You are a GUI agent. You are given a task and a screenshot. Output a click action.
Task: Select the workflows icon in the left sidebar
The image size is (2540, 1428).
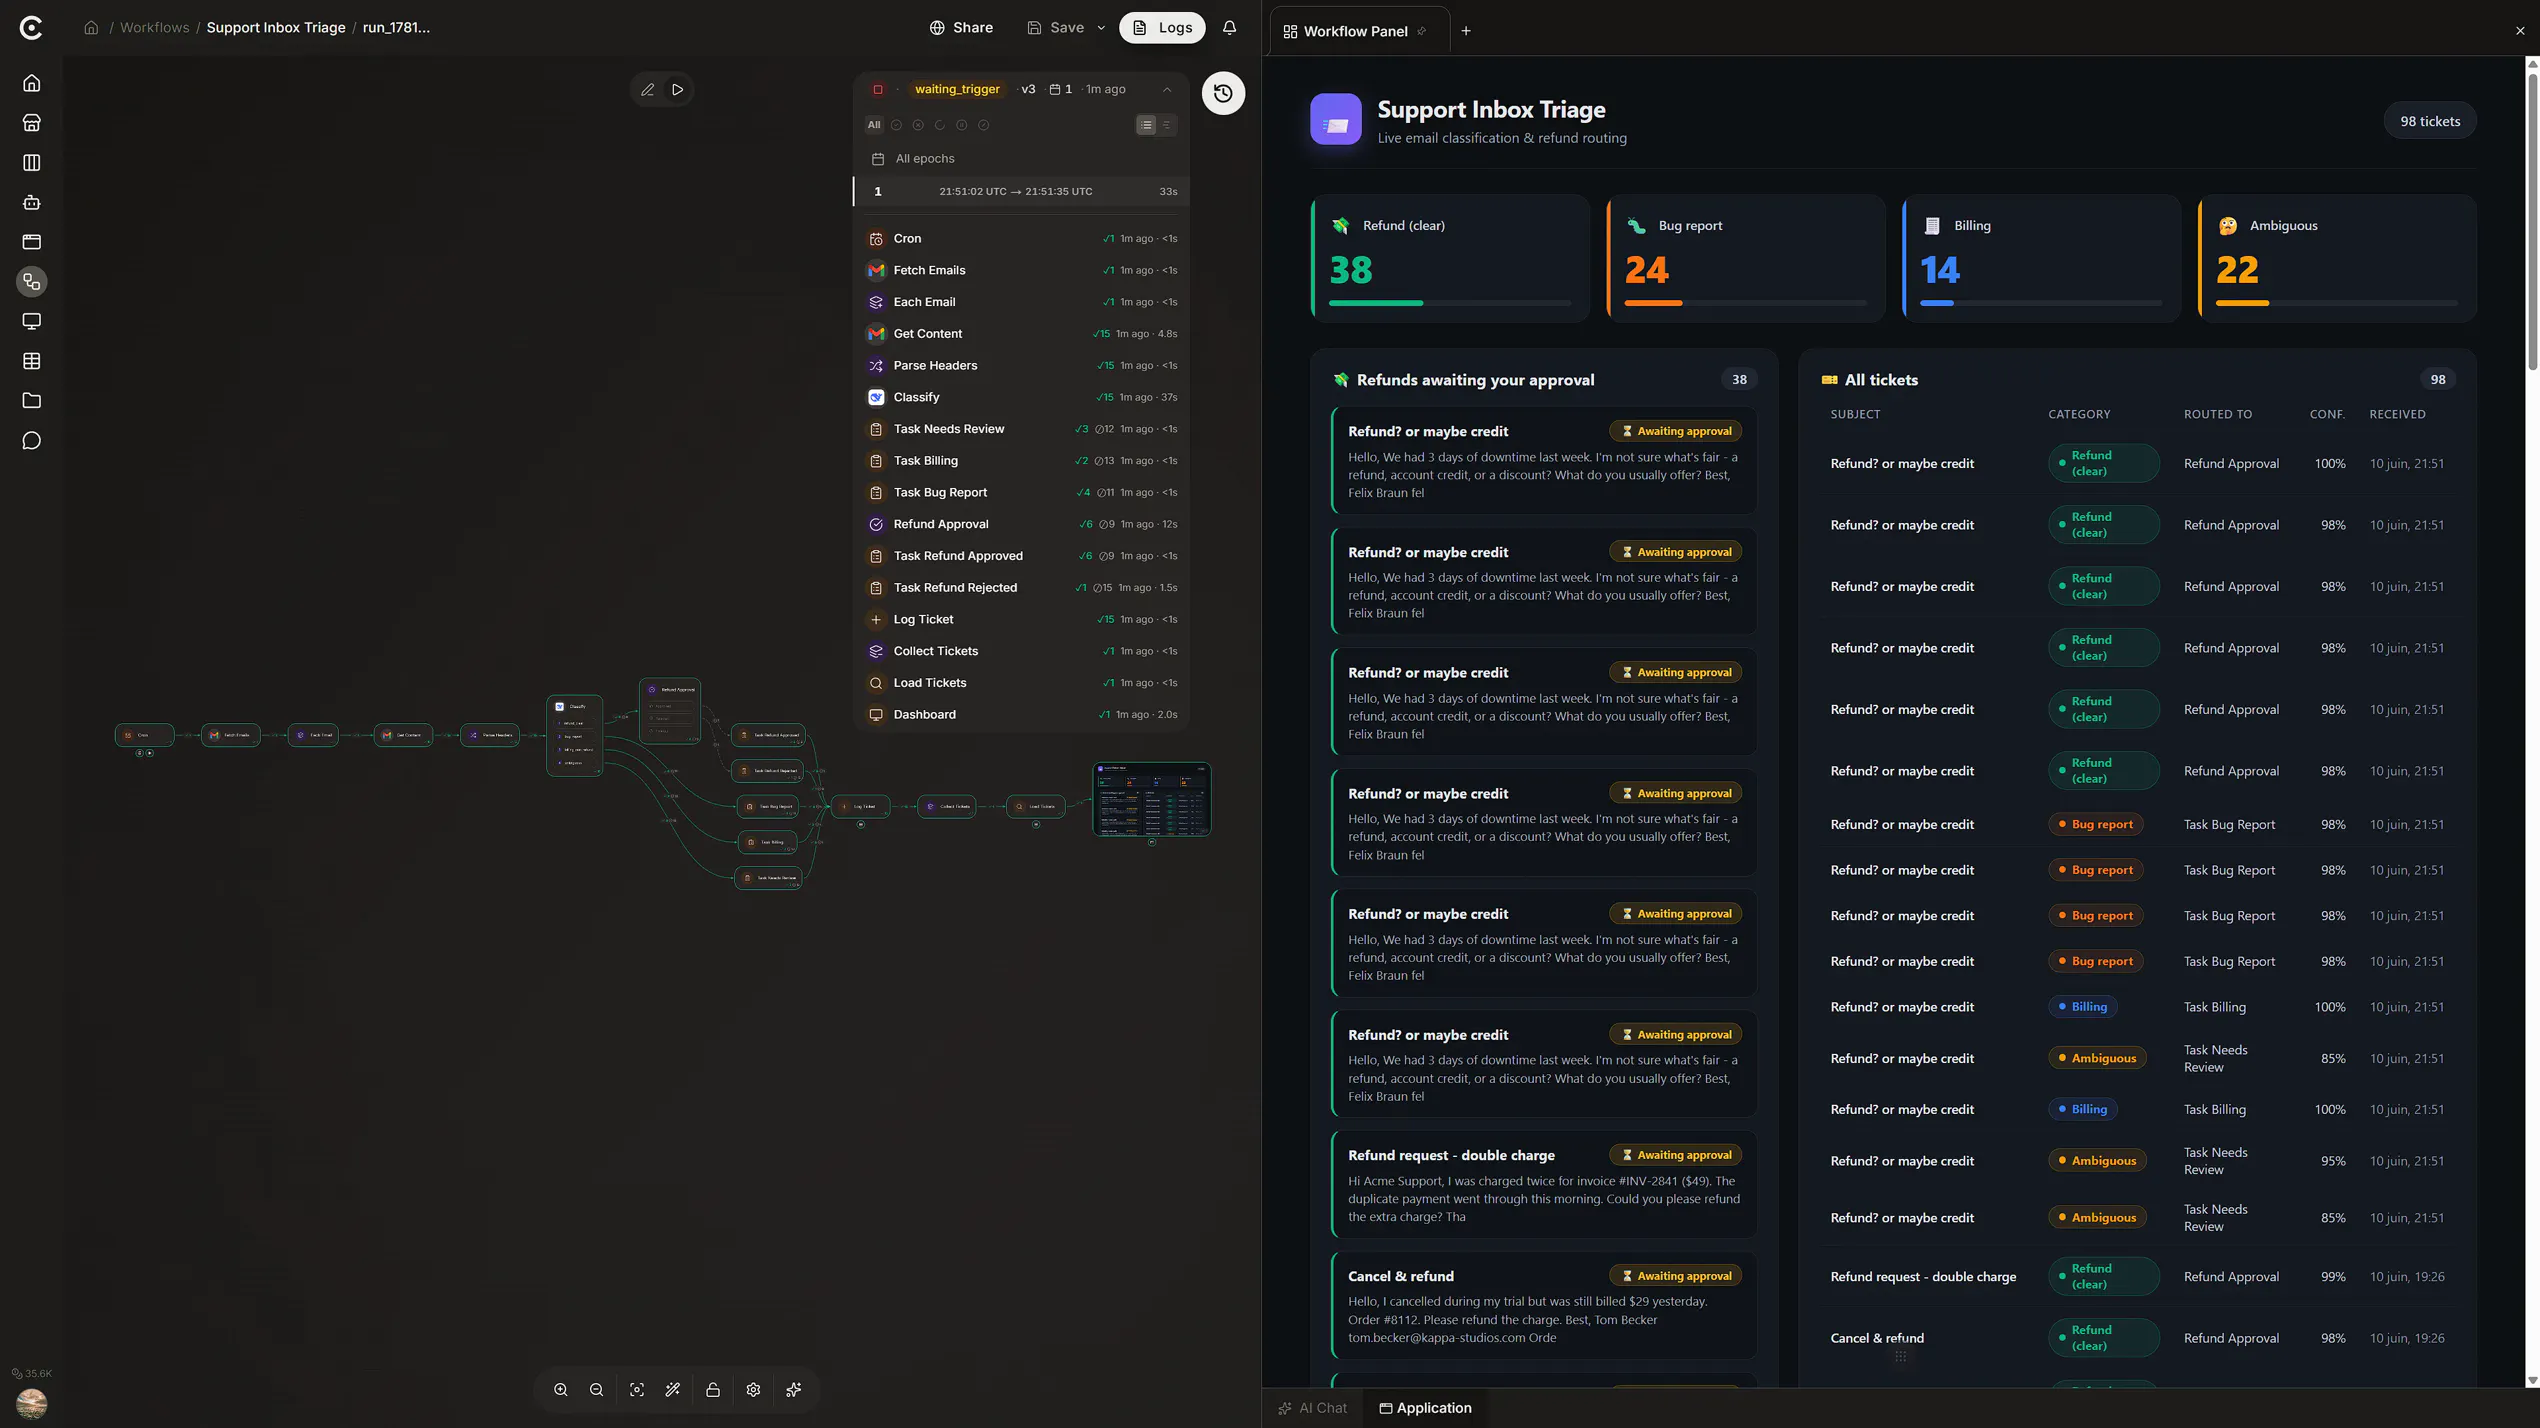pyautogui.click(x=32, y=282)
